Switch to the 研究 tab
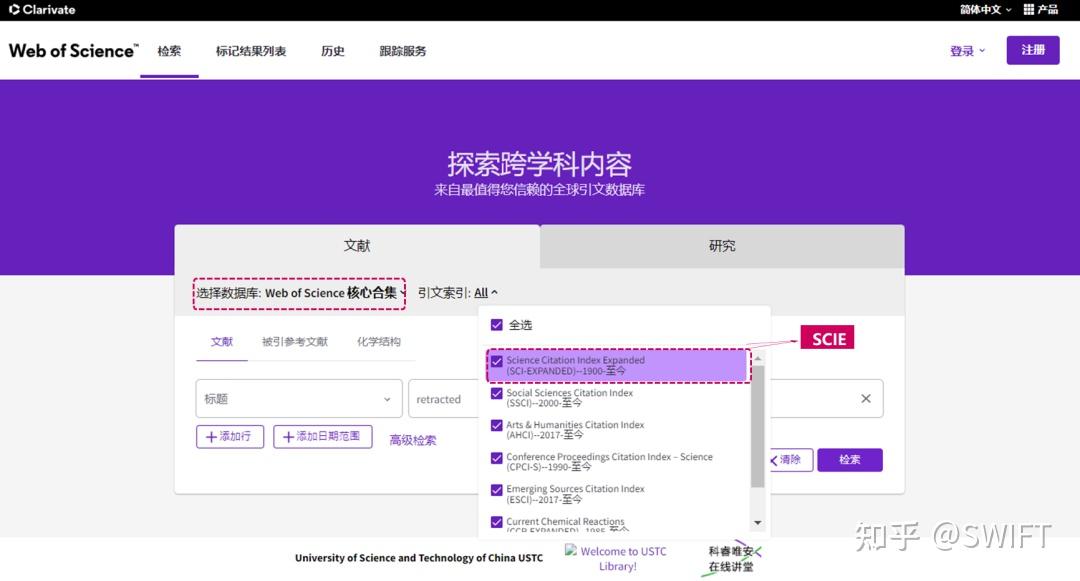Screen dimensions: 1080x581 tap(720, 245)
